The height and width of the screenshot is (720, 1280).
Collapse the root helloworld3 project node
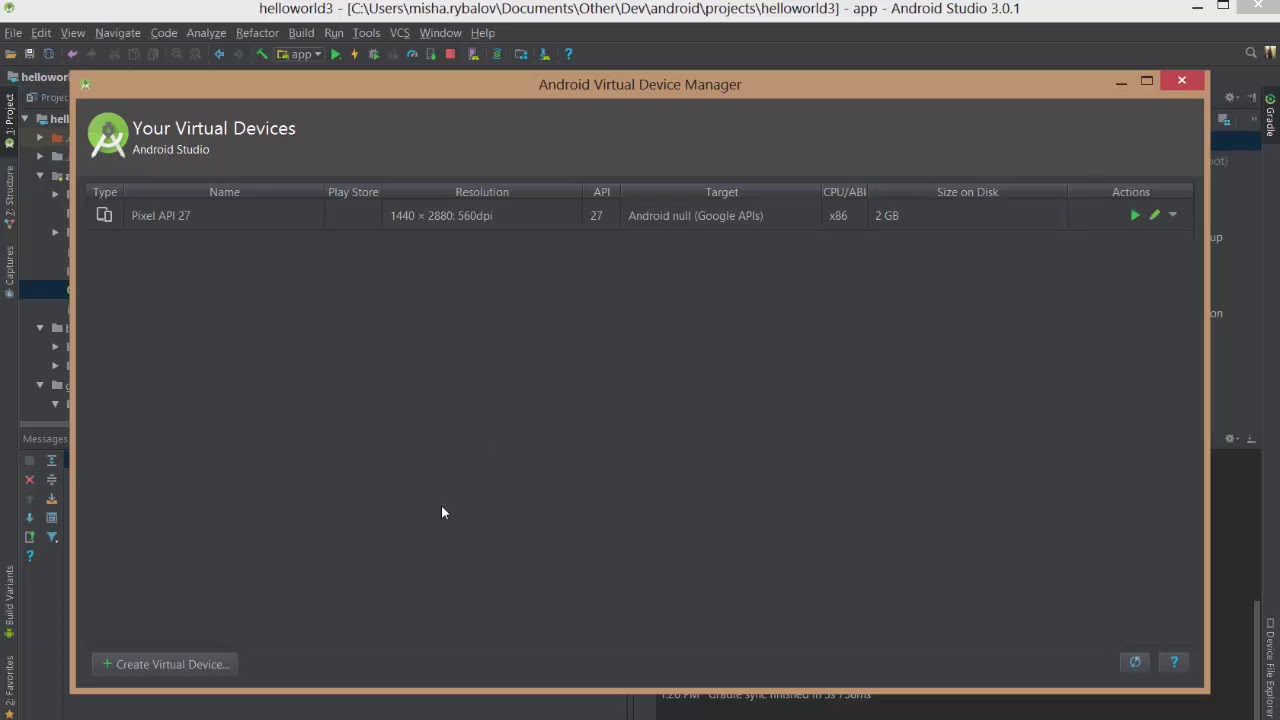coord(25,119)
